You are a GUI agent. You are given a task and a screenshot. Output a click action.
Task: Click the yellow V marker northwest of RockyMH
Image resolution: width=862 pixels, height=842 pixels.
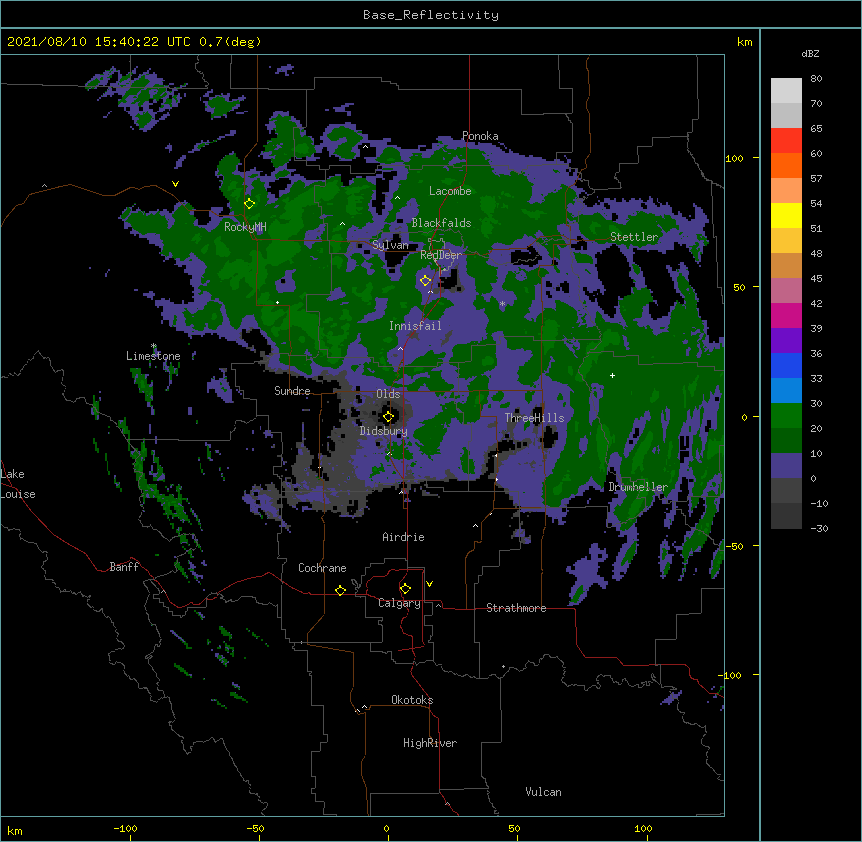175,184
